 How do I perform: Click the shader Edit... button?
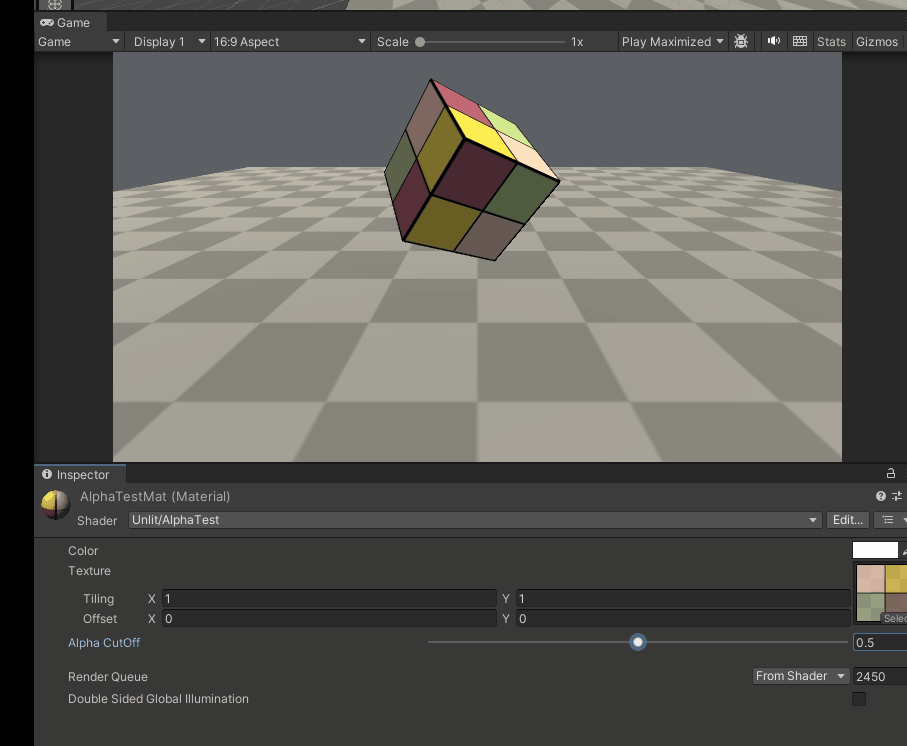pyautogui.click(x=847, y=520)
